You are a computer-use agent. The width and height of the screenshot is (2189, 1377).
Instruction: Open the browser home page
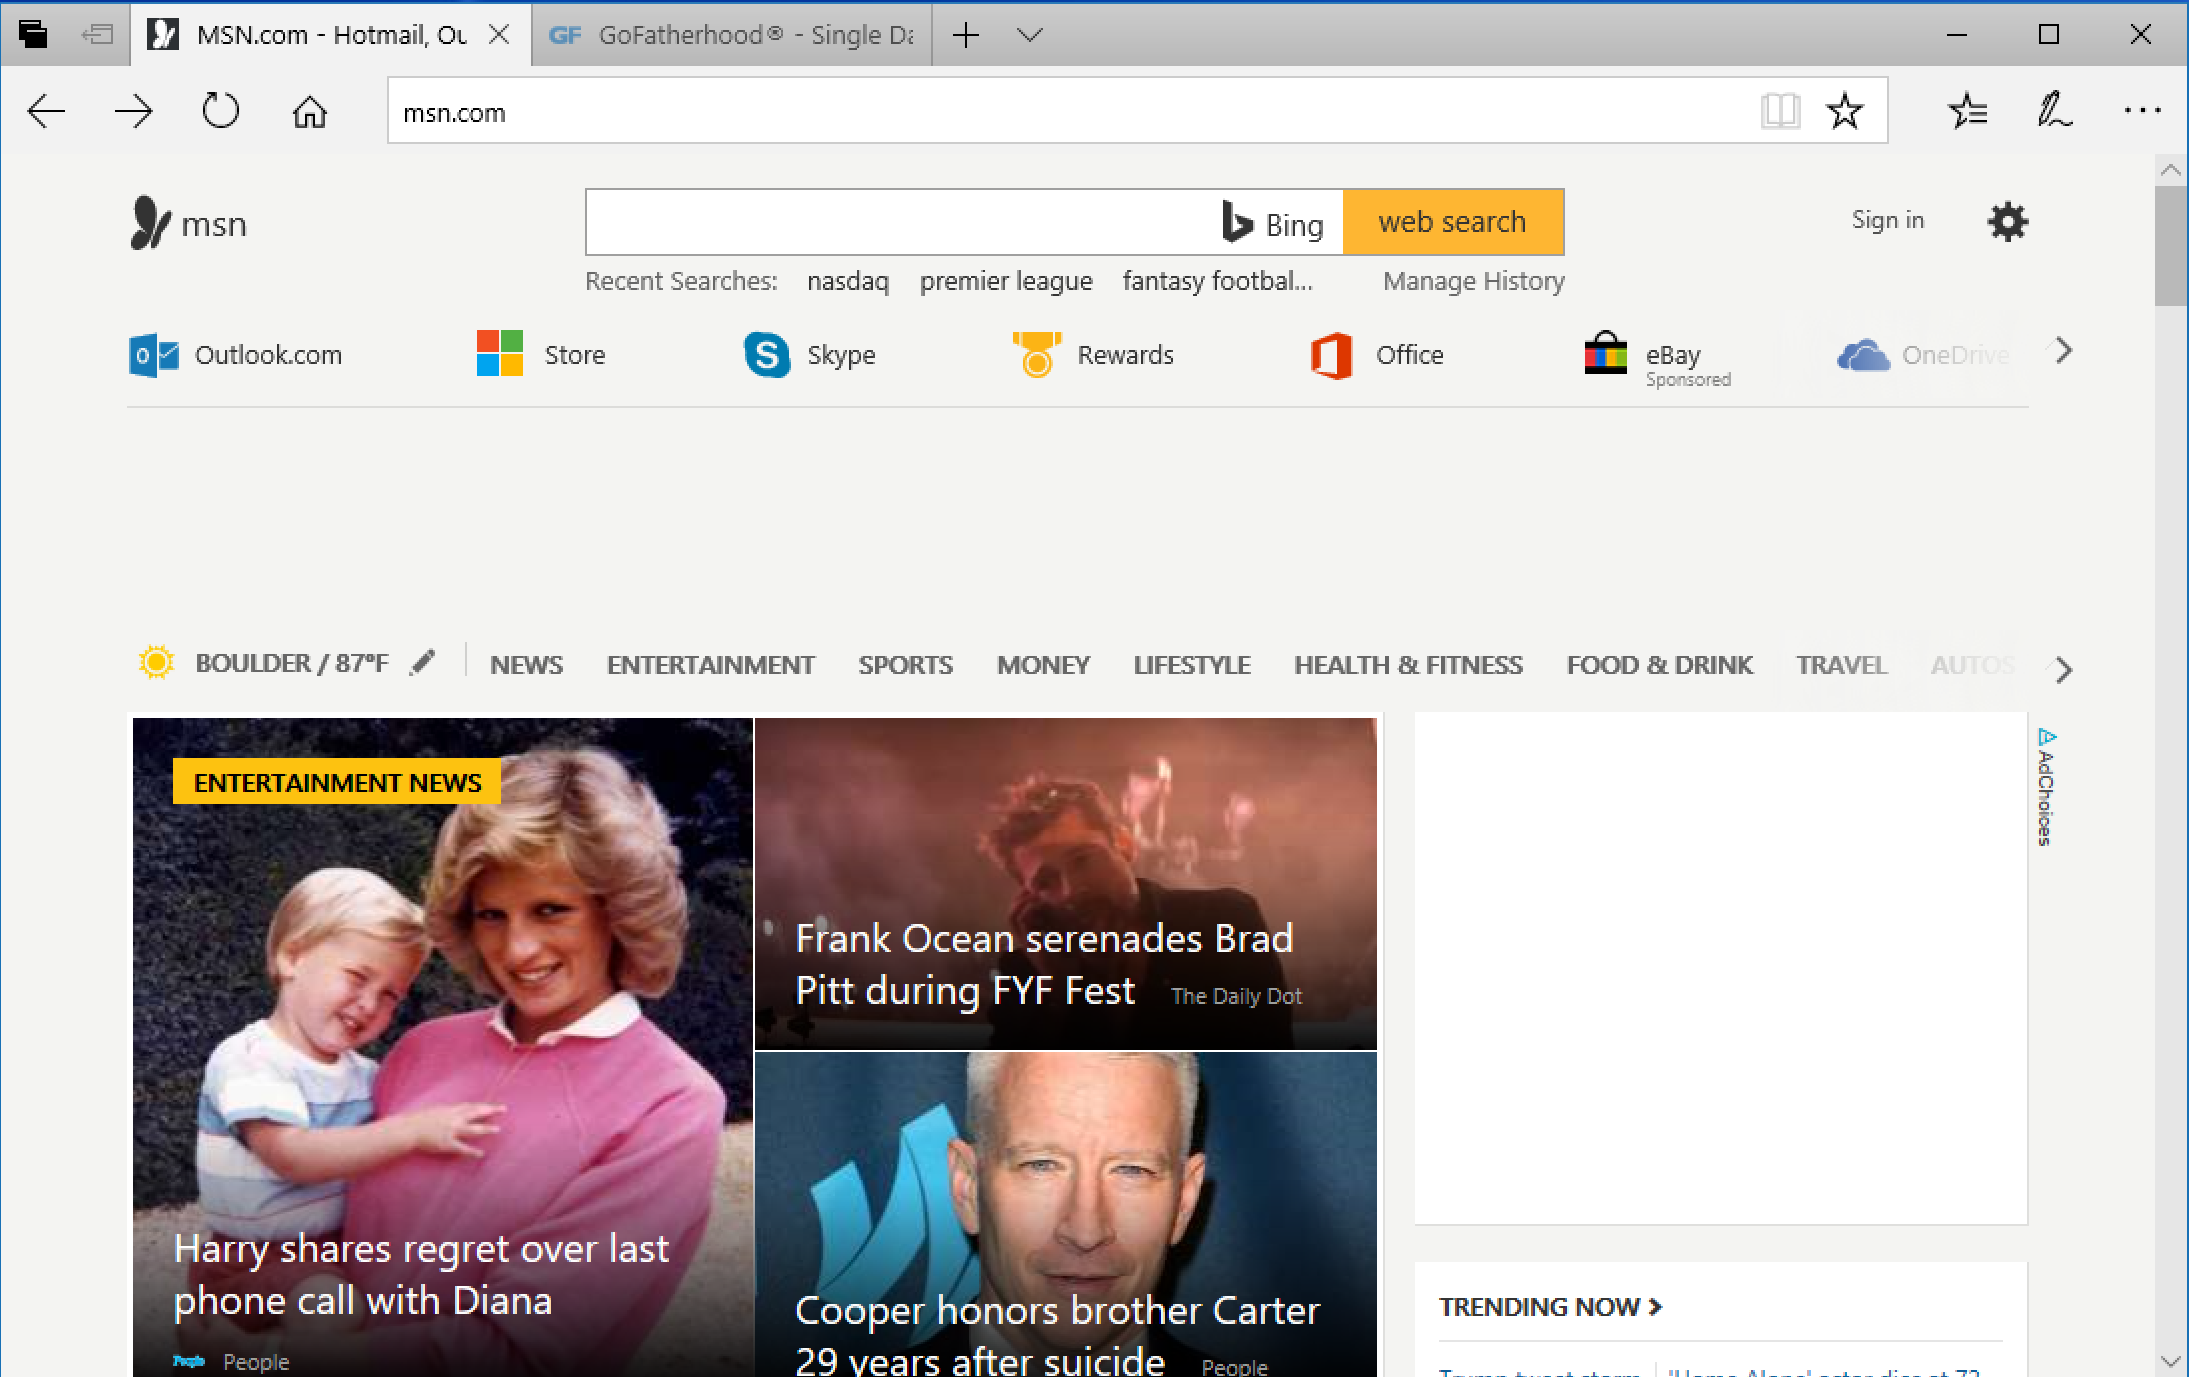309,111
